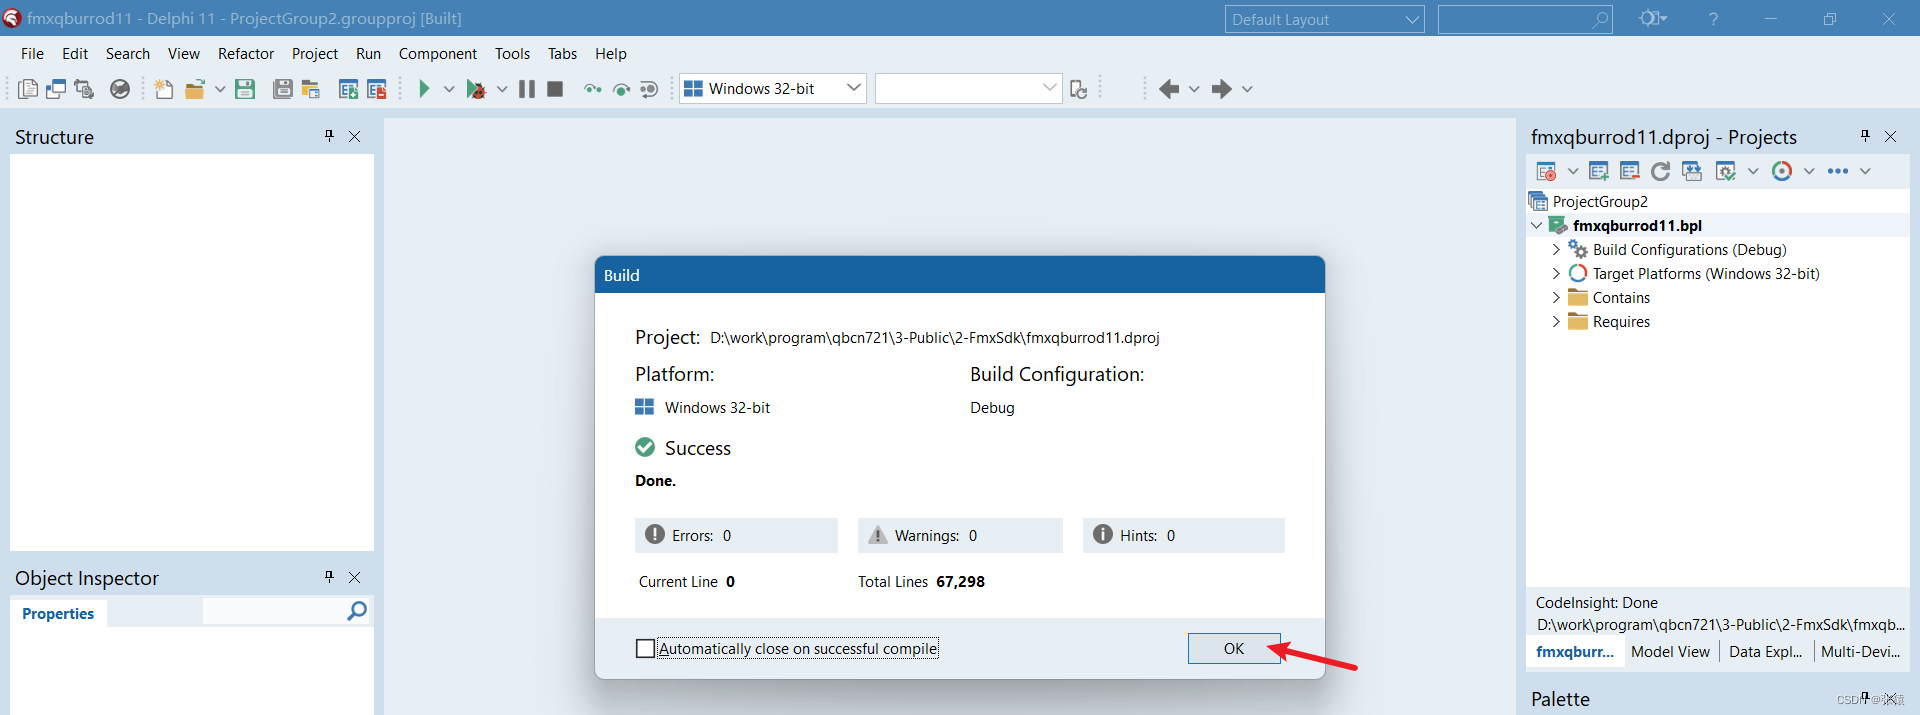
Task: Switch to the Multi-Device tab
Action: [x=1861, y=651]
